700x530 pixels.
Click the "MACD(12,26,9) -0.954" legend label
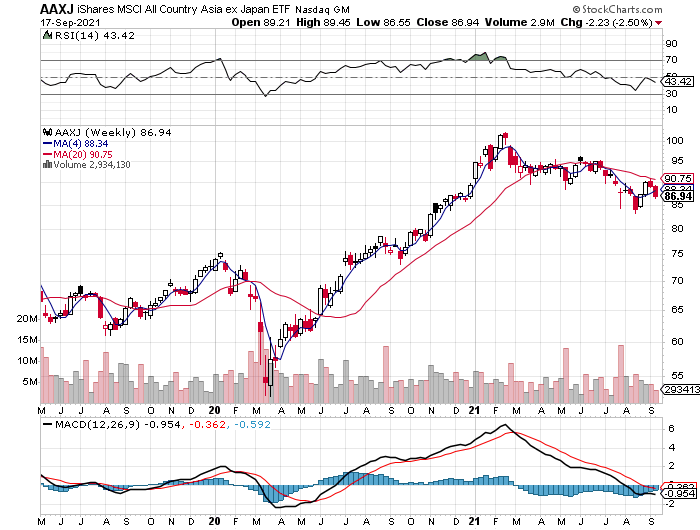[117, 424]
